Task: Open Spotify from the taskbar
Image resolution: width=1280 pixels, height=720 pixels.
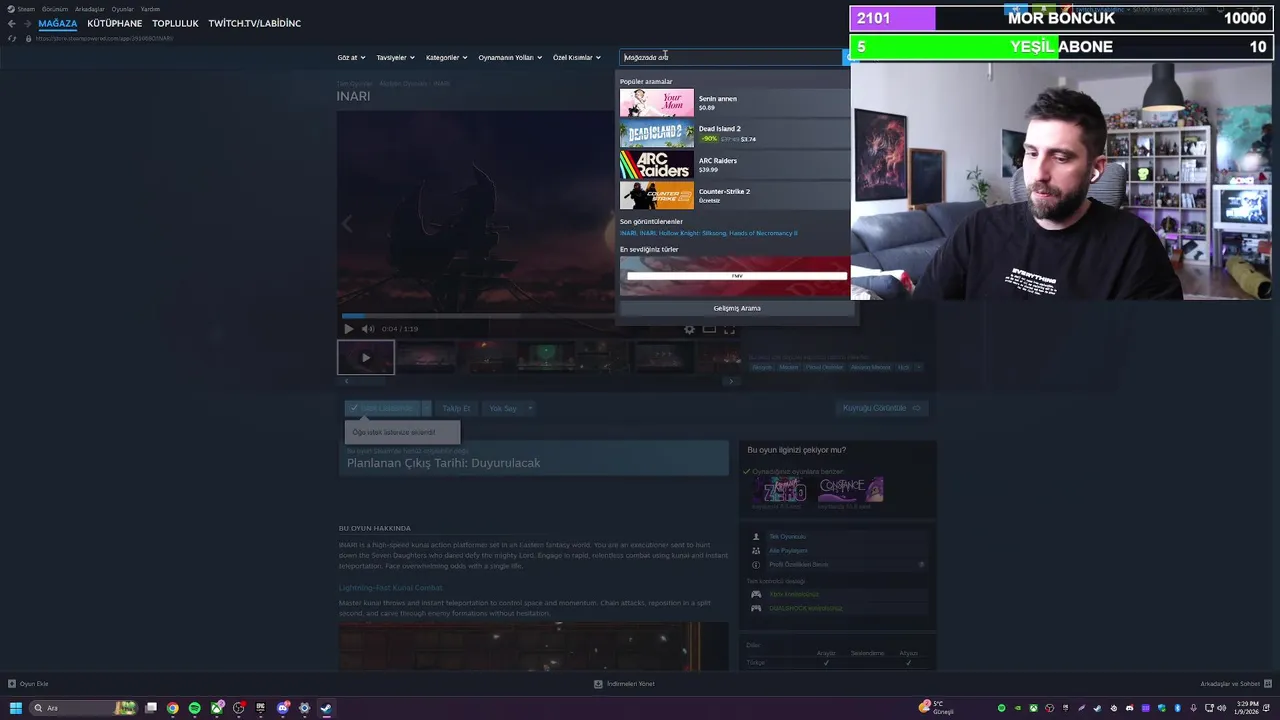Action: [195, 708]
